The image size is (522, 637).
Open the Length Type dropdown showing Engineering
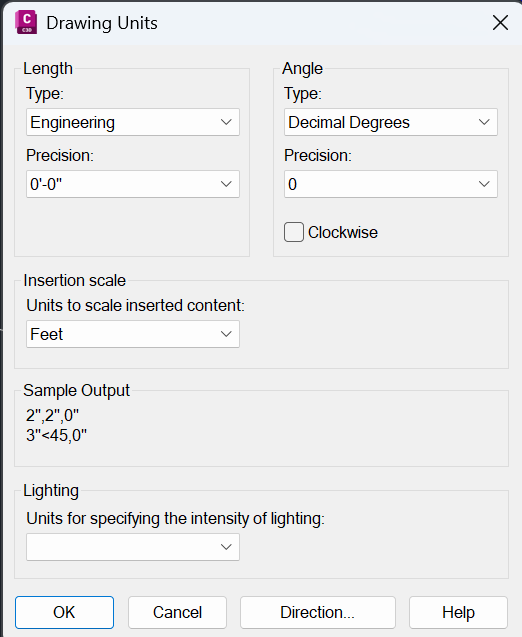[133, 122]
